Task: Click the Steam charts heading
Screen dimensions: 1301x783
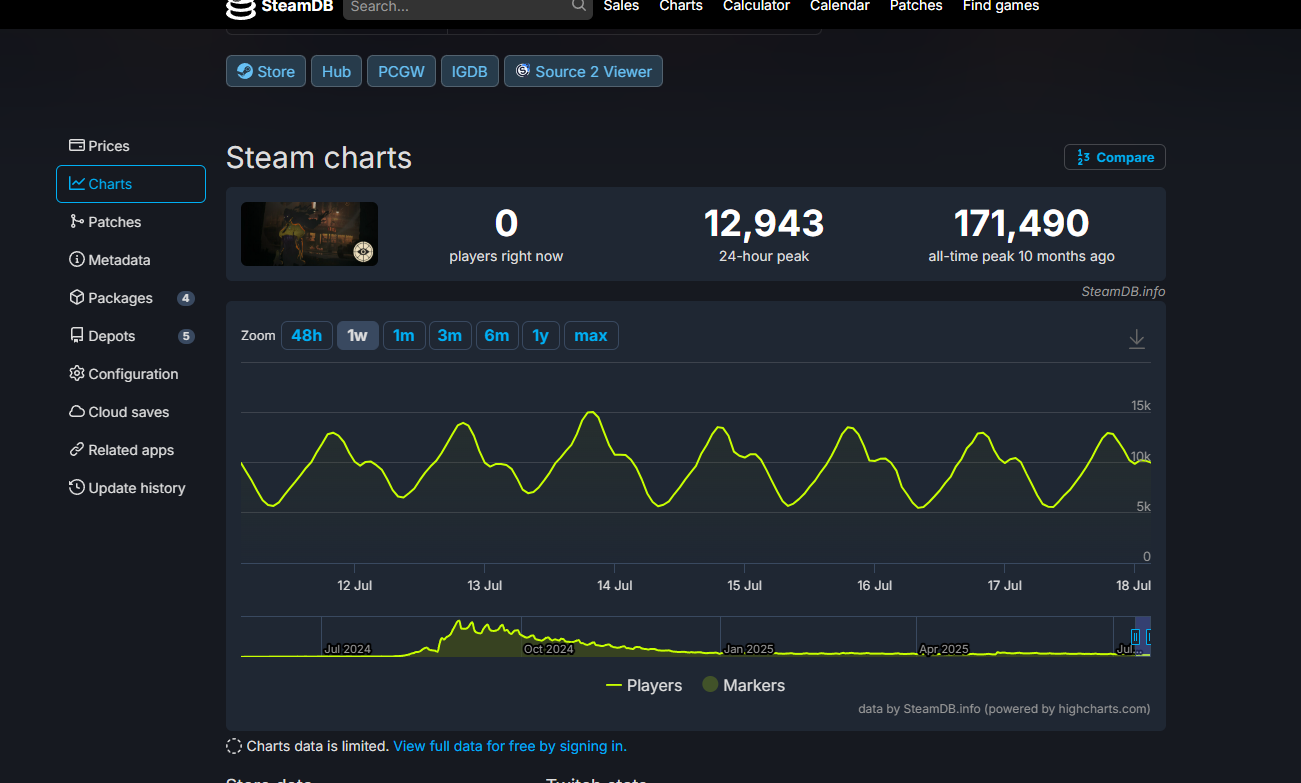Action: (x=319, y=157)
